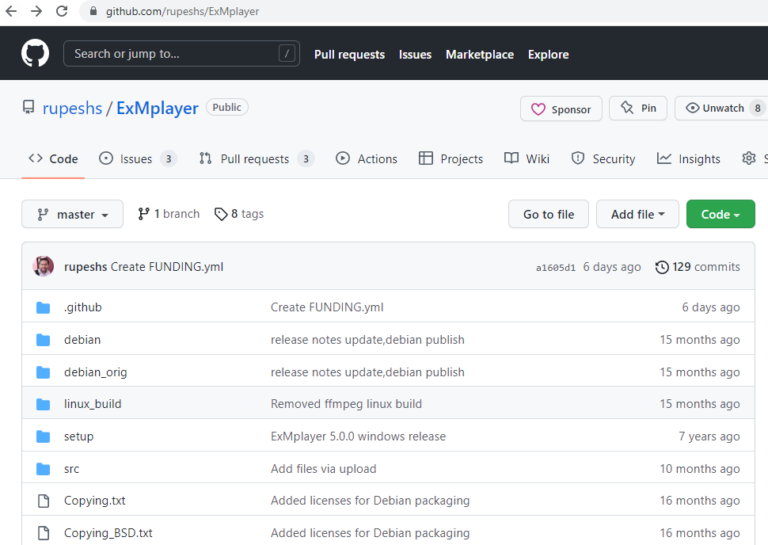Viewport: 768px width, 545px height.
Task: Expand the Add file dropdown
Action: coord(637,214)
